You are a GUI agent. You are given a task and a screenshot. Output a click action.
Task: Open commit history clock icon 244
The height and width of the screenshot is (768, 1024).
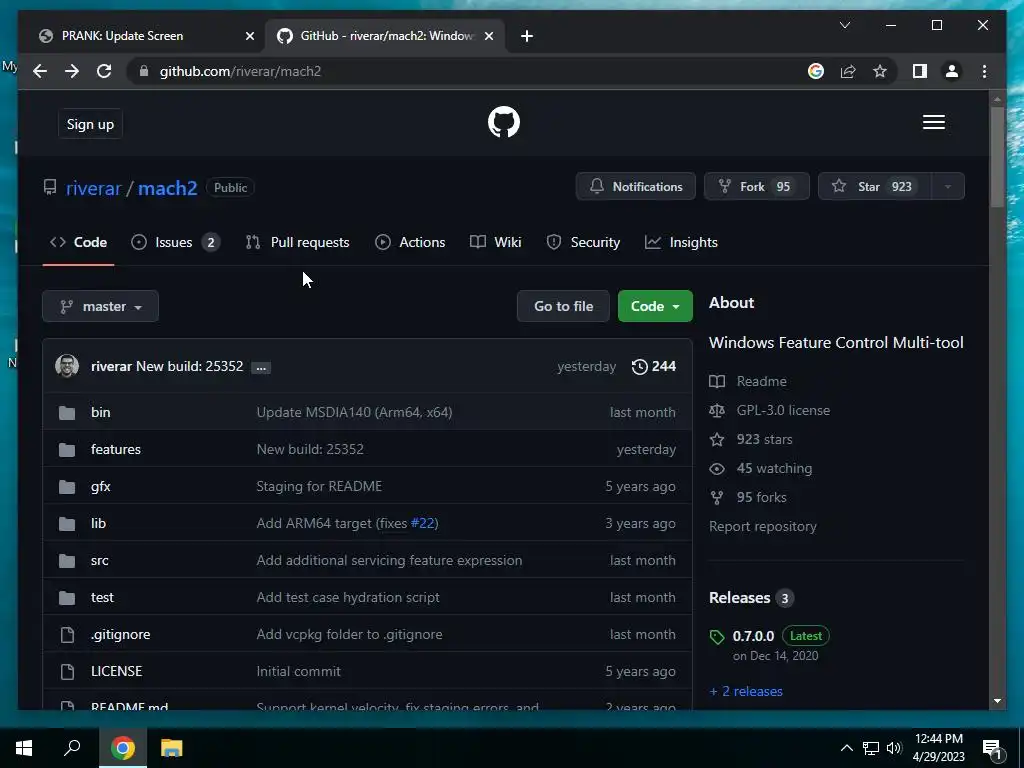point(653,366)
